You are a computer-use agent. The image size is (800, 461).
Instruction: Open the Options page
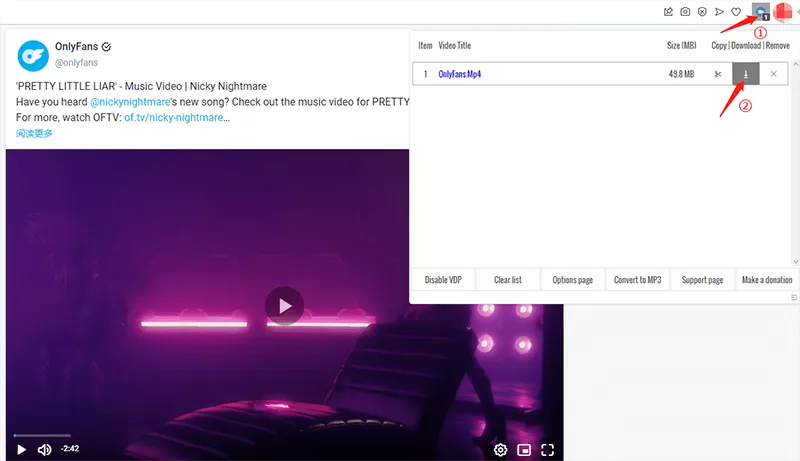(572, 280)
